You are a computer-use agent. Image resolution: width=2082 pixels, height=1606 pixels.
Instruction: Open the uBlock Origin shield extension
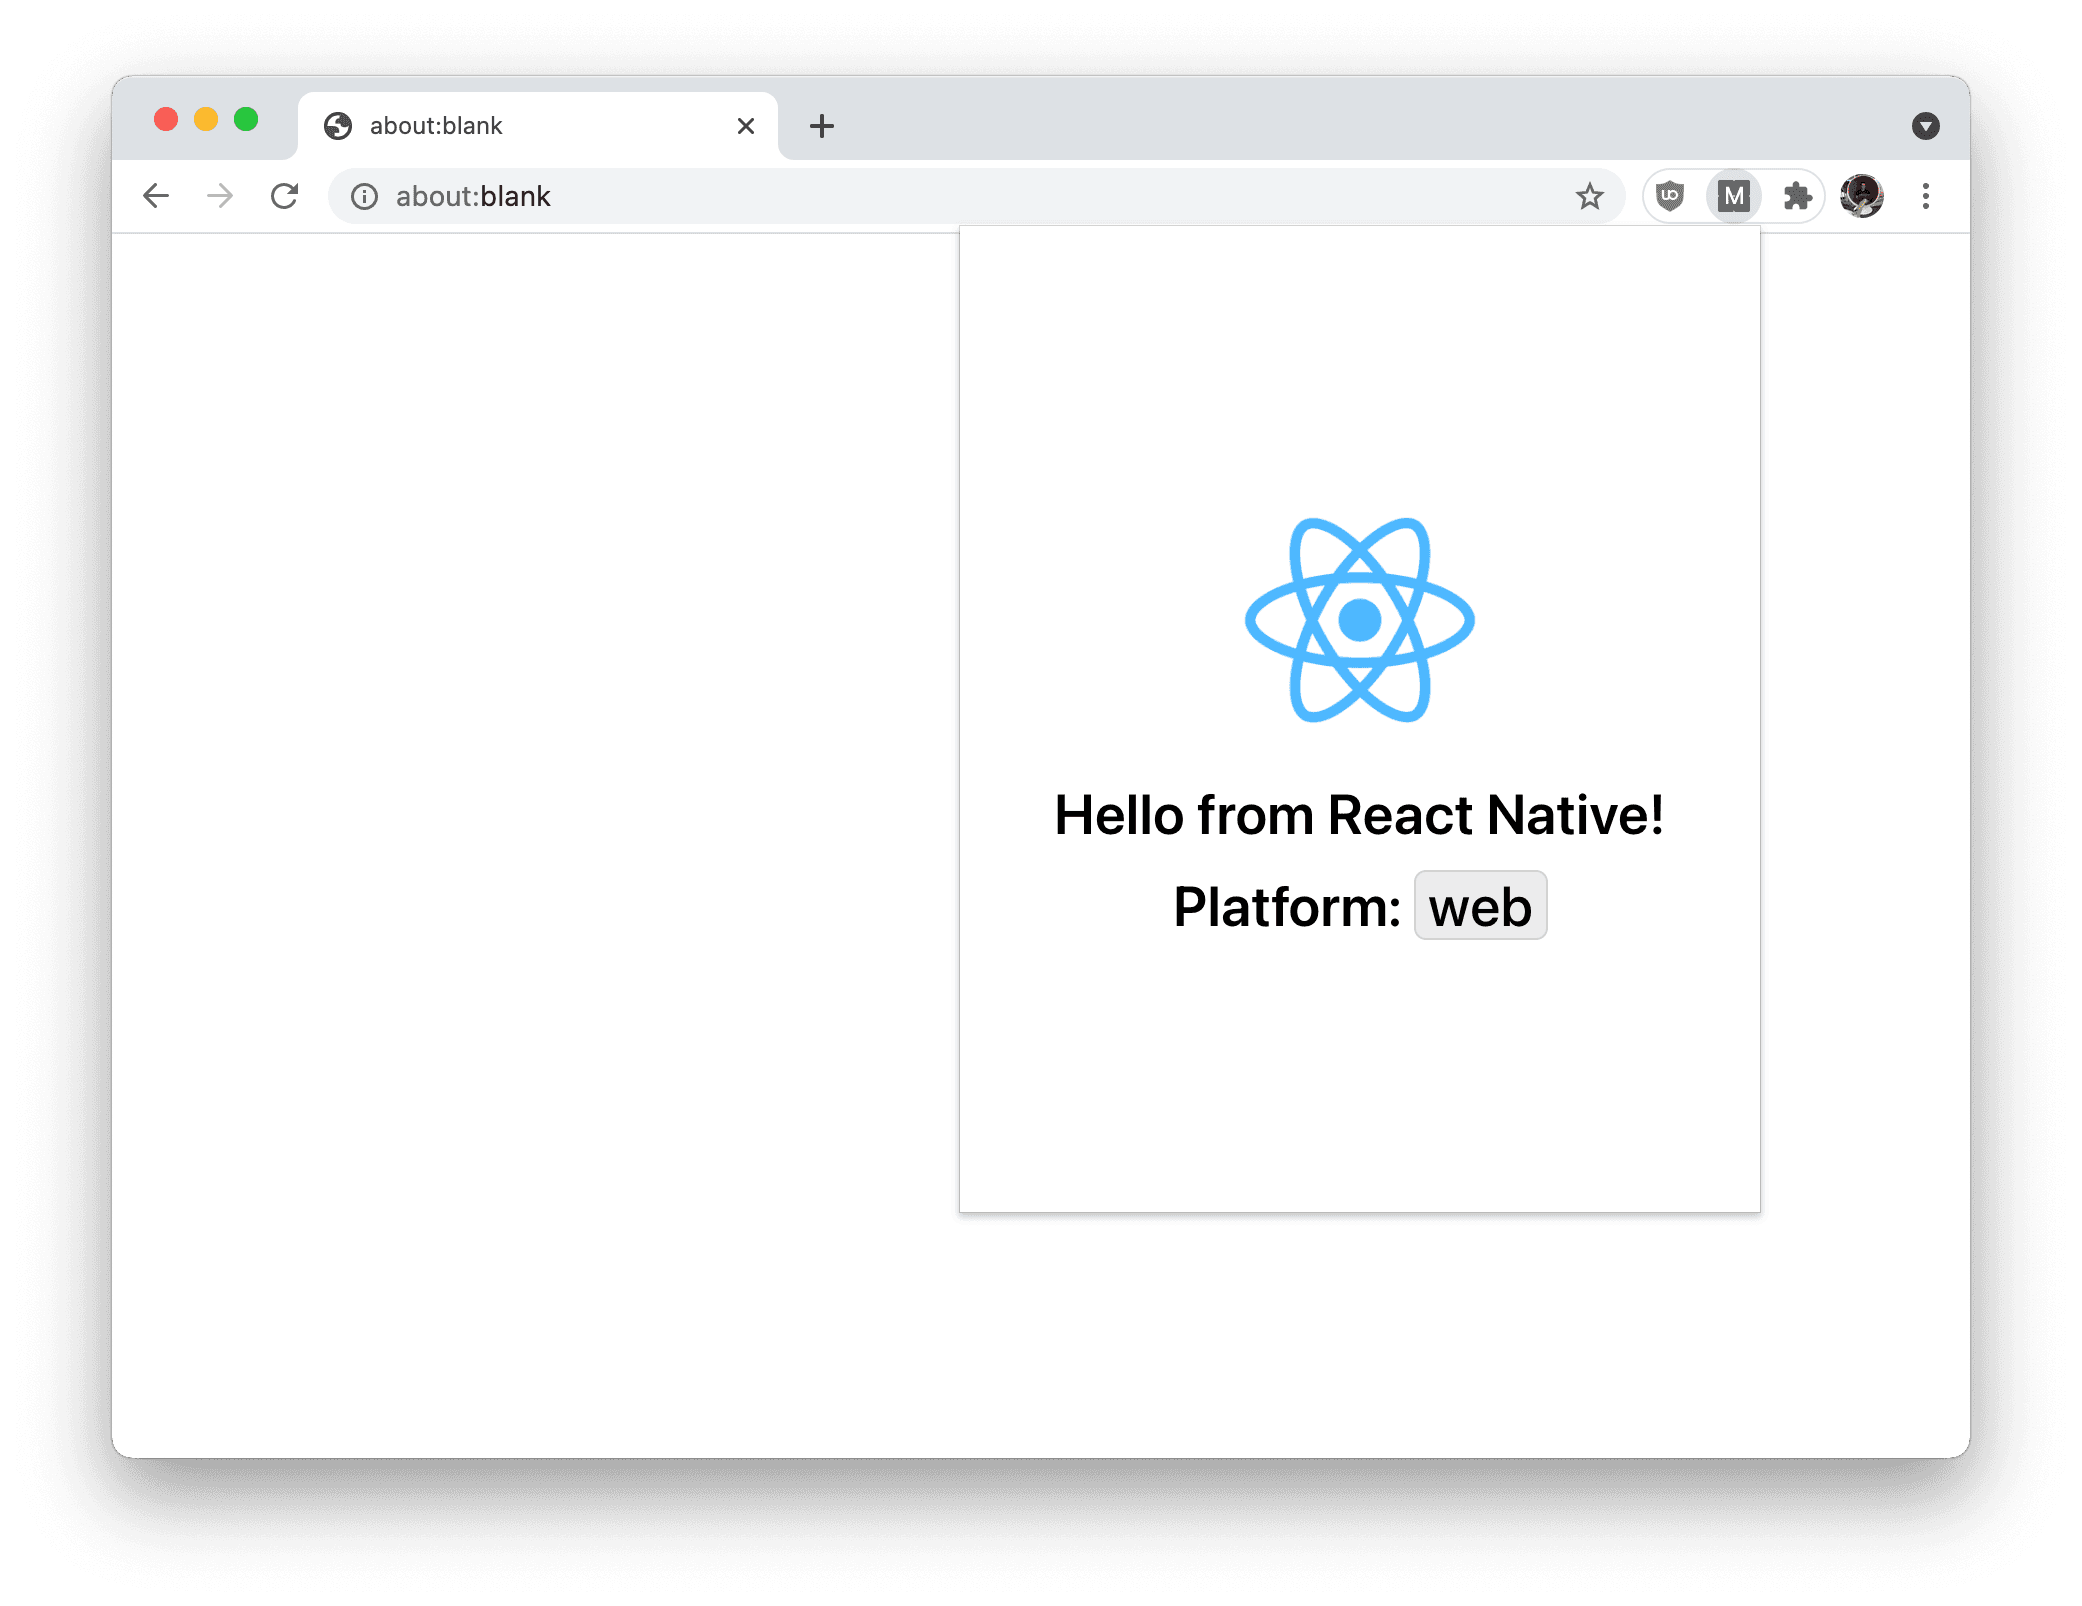(1670, 196)
